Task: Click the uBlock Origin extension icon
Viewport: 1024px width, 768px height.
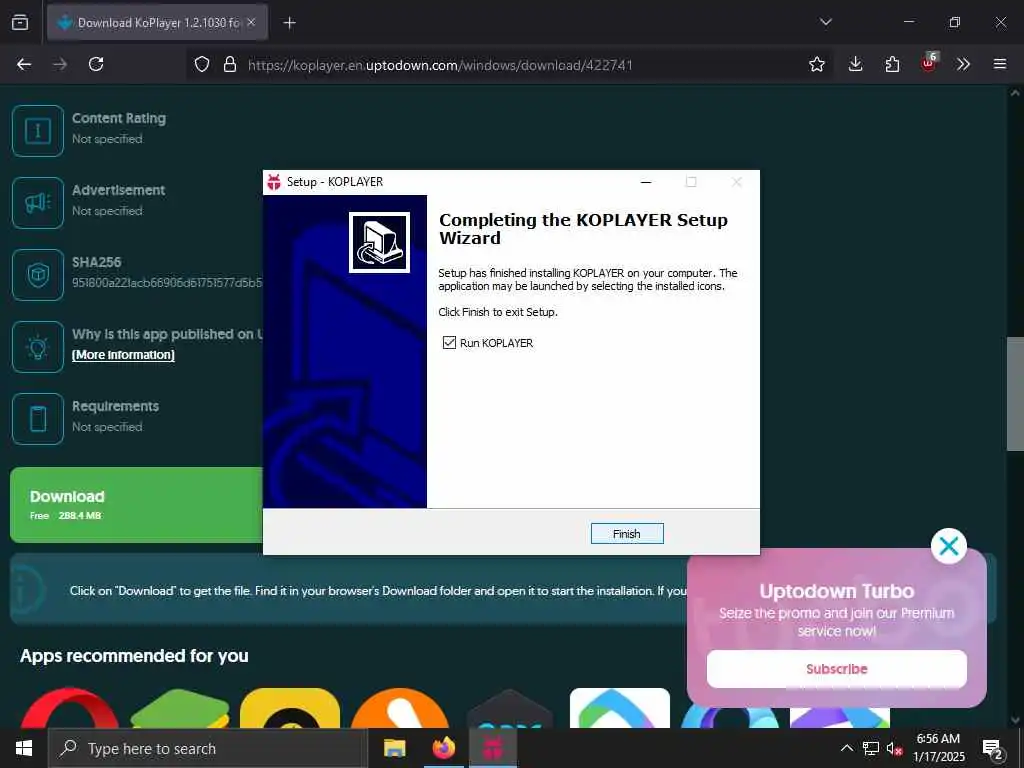Action: point(929,63)
